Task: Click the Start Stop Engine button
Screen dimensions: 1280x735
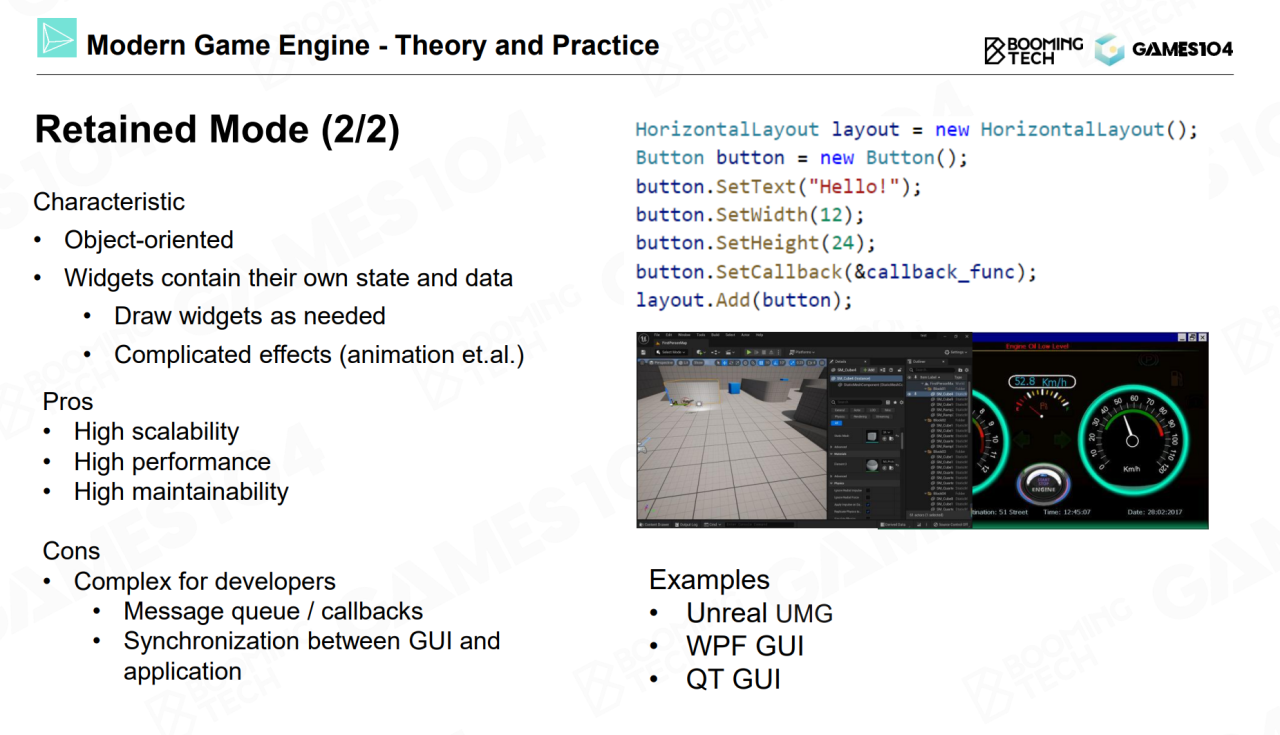Action: 1045,486
